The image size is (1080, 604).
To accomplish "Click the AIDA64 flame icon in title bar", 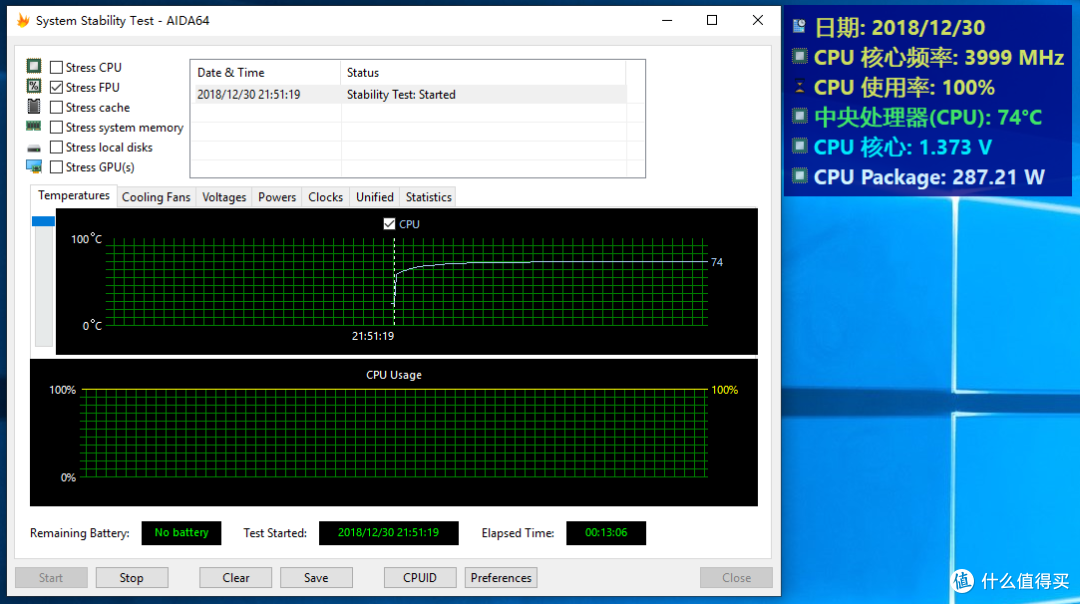I will coord(23,21).
